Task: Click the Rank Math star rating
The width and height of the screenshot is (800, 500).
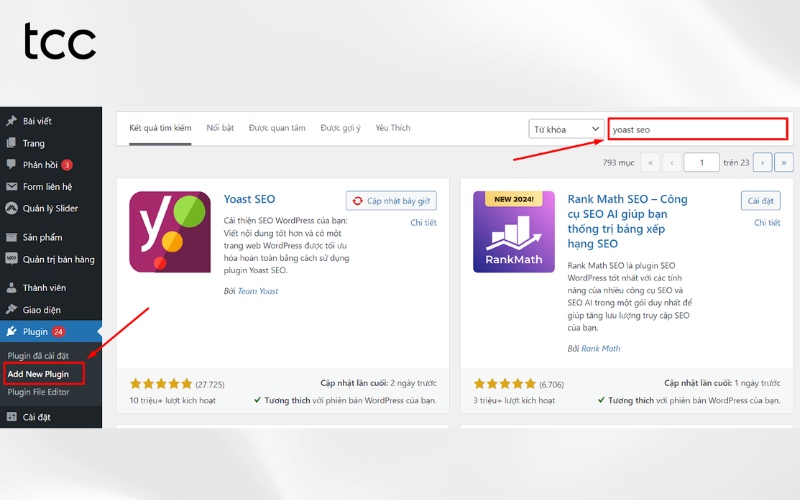Action: click(x=505, y=383)
